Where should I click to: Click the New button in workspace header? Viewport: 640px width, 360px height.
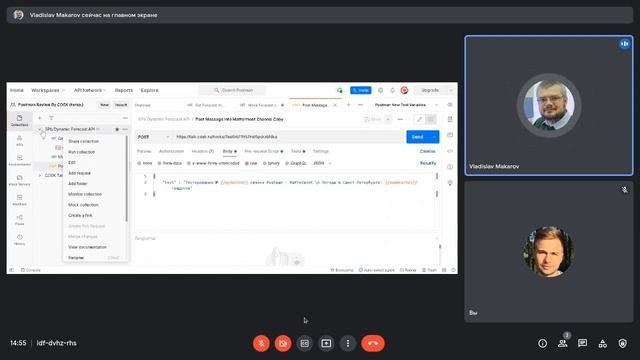104,105
